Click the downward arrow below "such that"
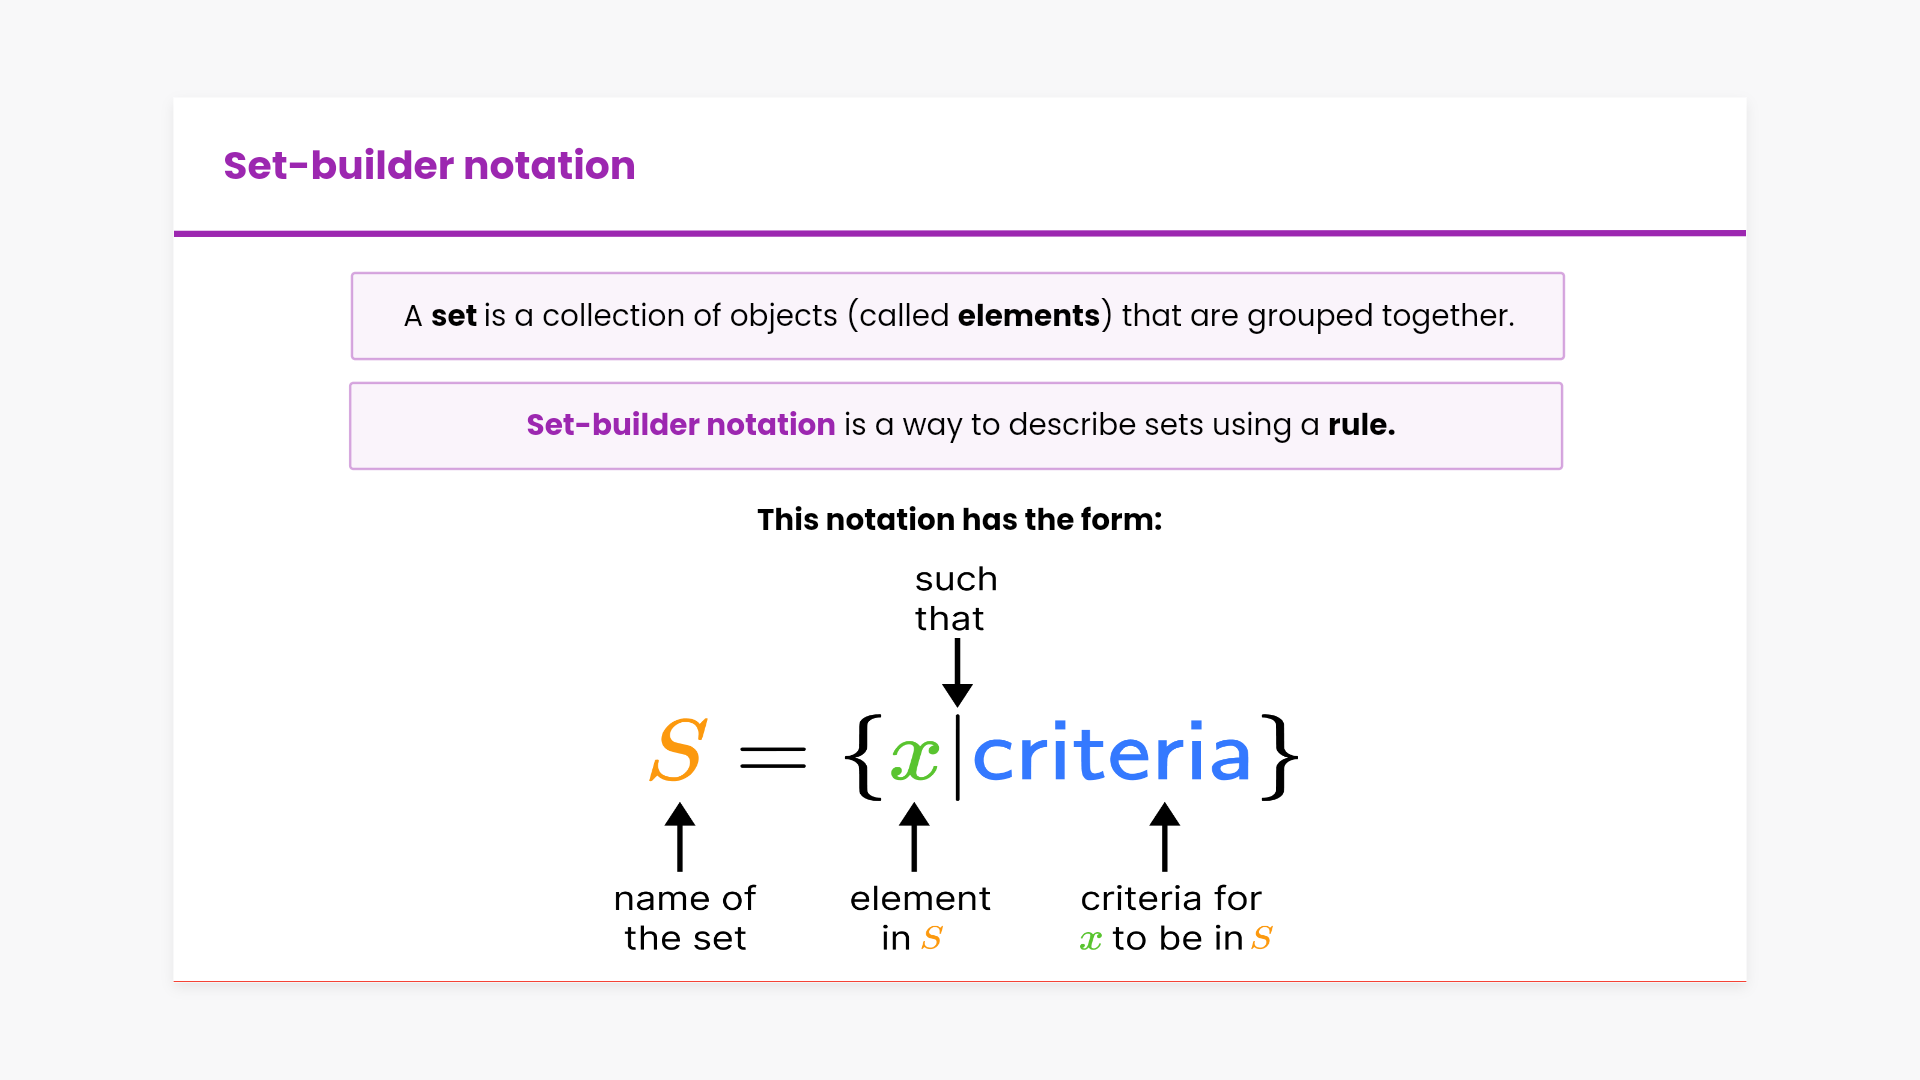 pos(957,673)
